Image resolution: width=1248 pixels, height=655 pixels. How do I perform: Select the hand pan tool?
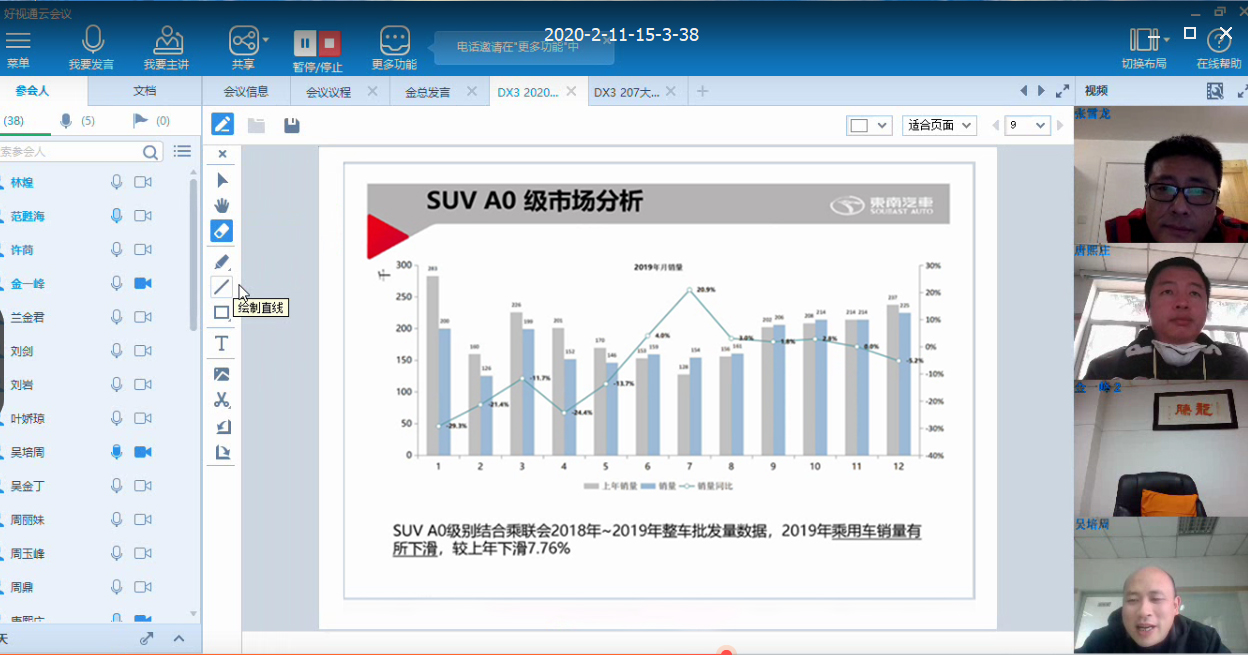click(x=222, y=205)
